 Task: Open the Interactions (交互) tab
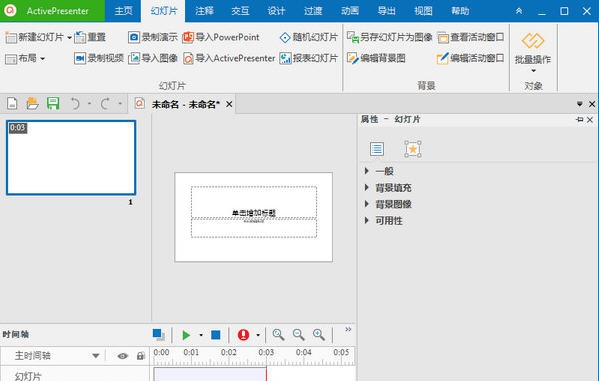click(x=240, y=11)
